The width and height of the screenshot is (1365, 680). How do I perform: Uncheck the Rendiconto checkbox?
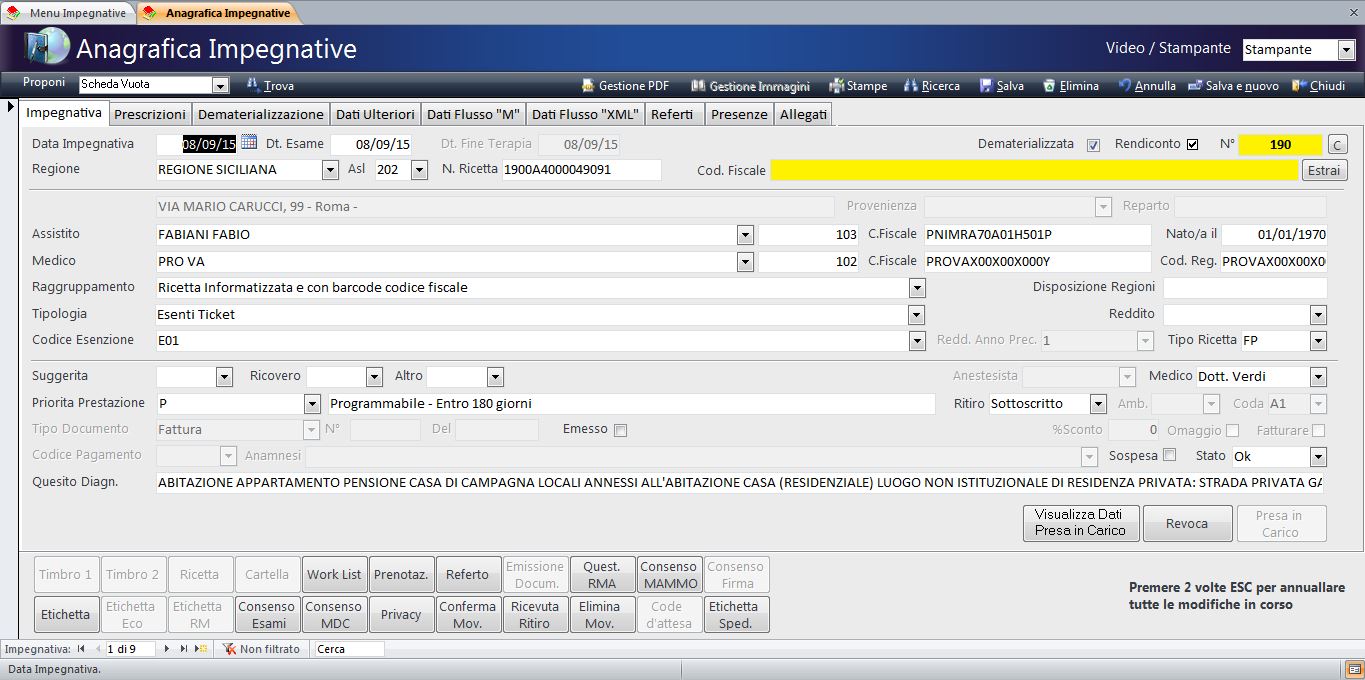[1192, 145]
